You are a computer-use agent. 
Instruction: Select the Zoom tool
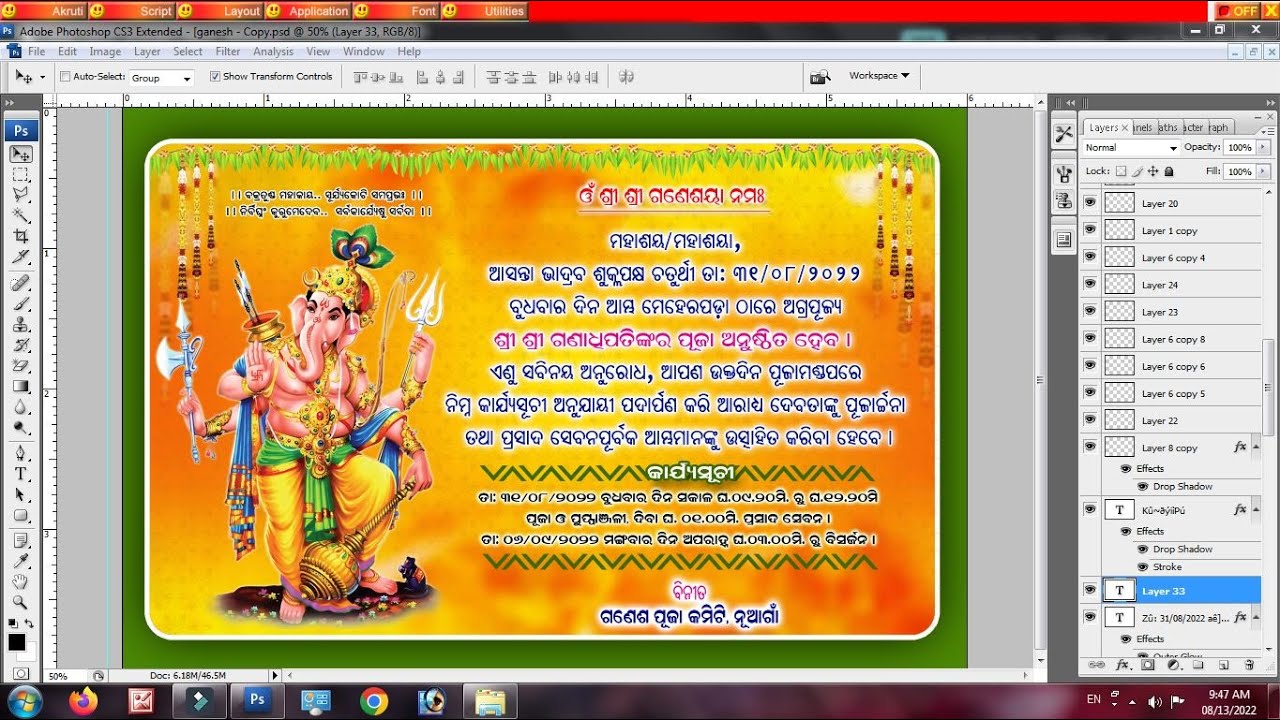pos(20,603)
